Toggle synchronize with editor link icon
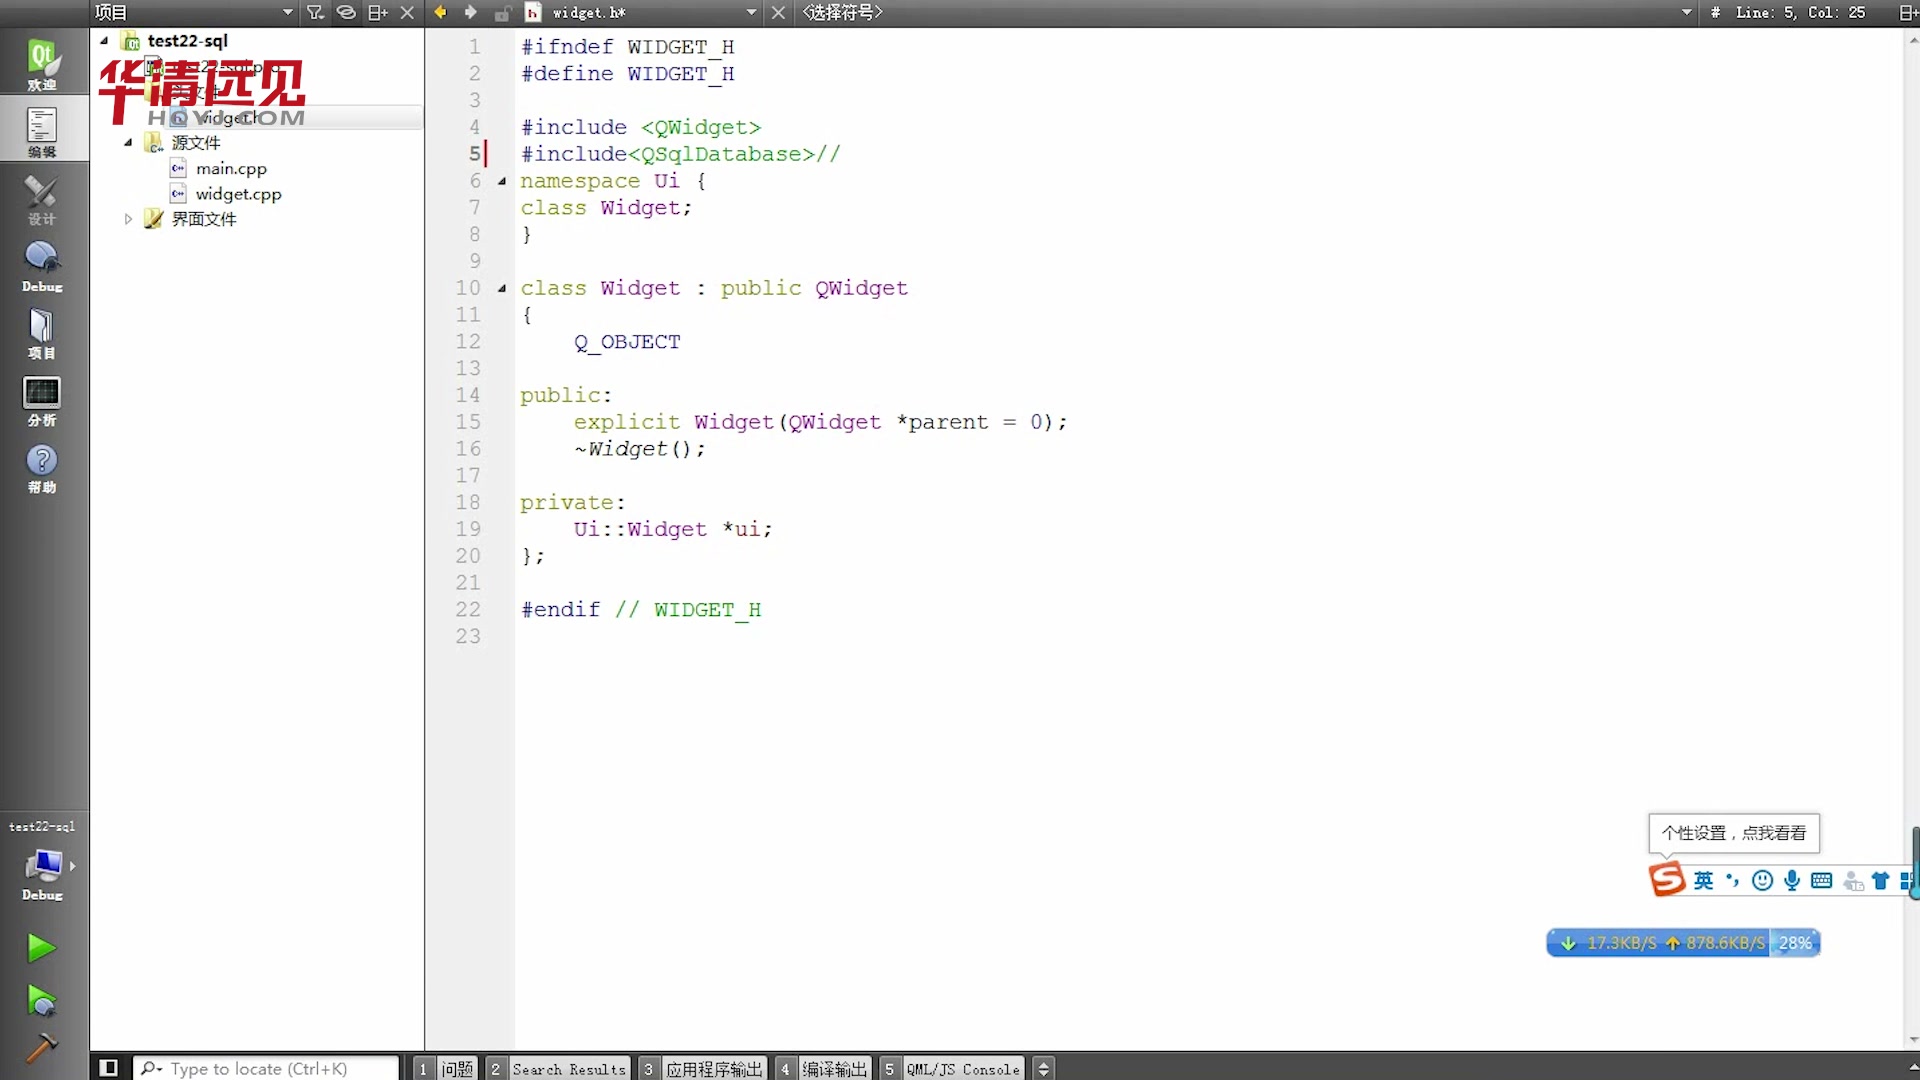This screenshot has height=1080, width=1920. point(346,13)
